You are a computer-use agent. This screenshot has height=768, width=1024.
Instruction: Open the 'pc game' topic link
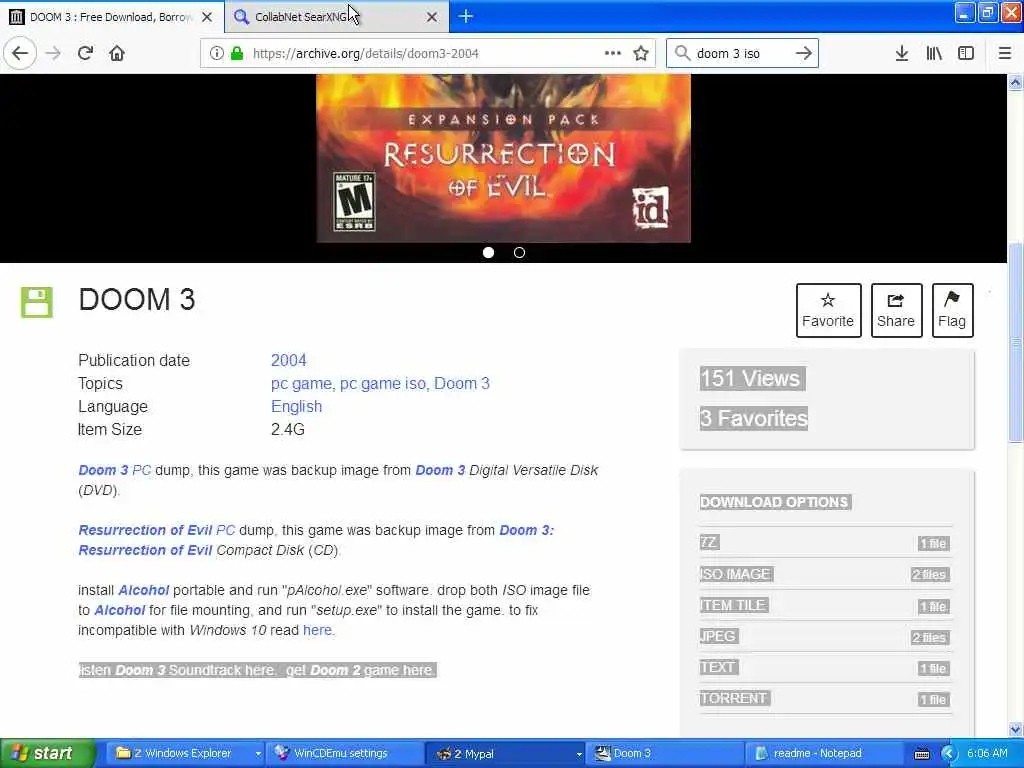coord(301,383)
